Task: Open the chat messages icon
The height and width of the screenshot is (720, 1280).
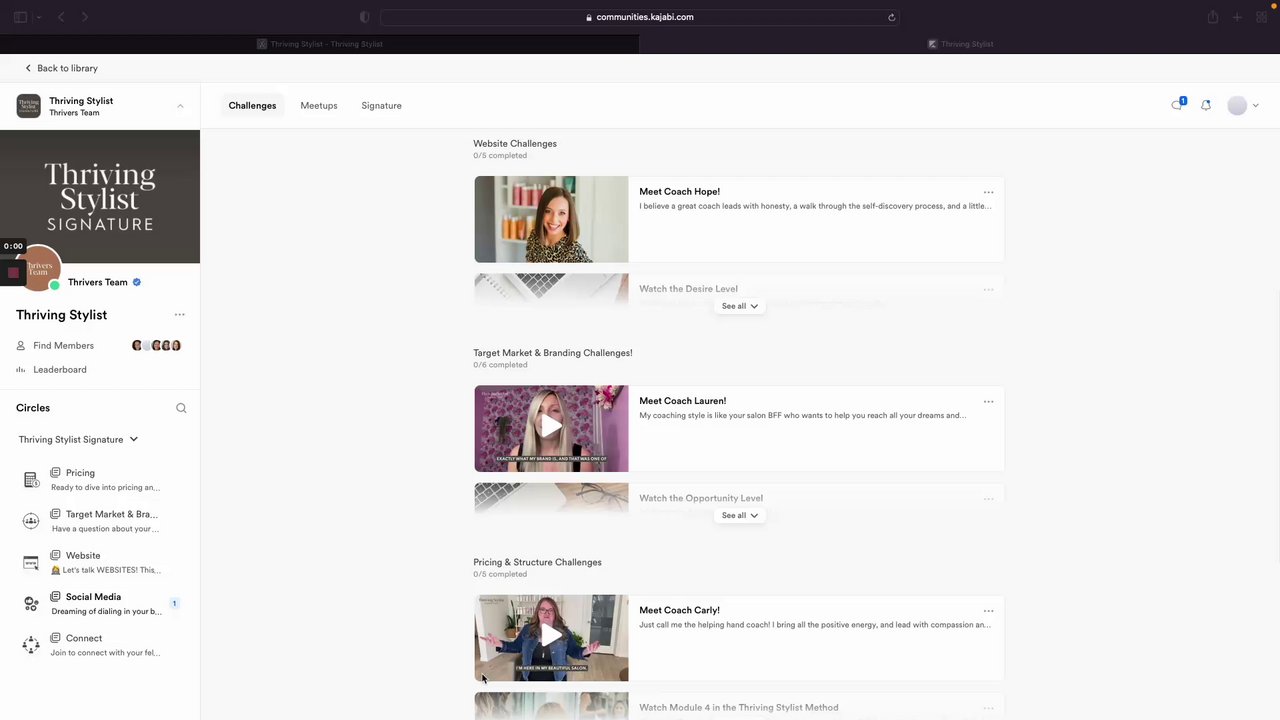Action: click(x=1177, y=105)
